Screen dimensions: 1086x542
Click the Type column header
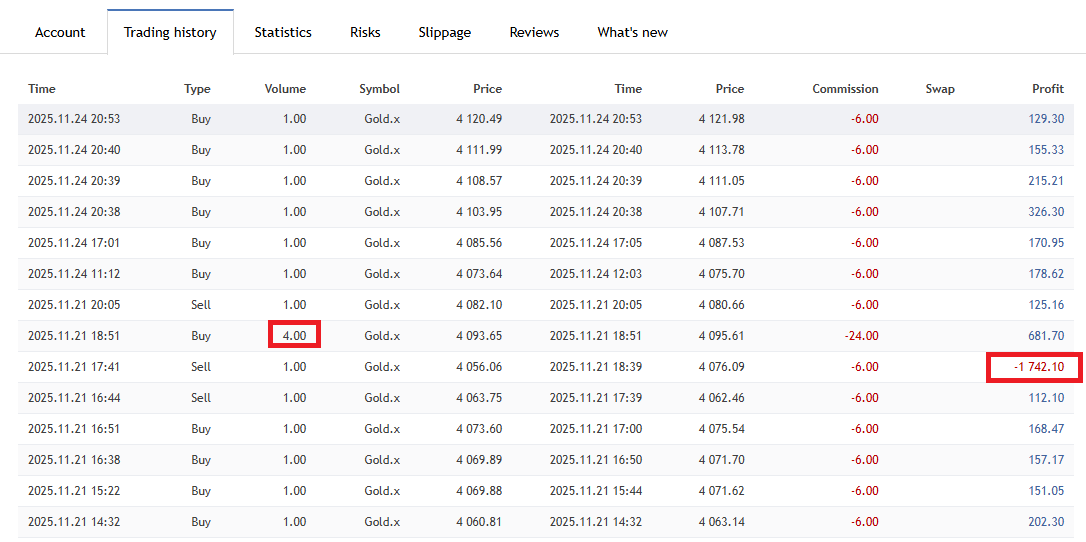[197, 89]
